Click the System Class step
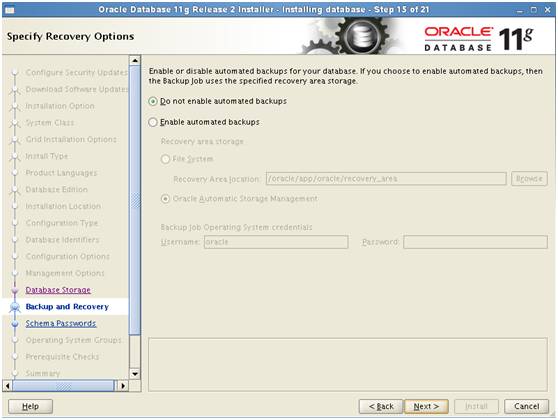The height and width of the screenshot is (420, 558). tap(50, 123)
